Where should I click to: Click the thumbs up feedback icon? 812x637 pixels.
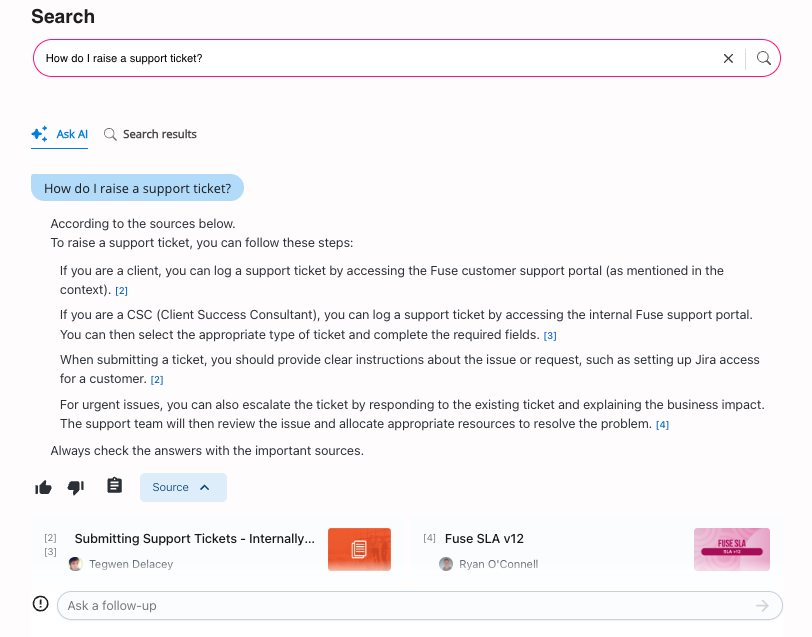pyautogui.click(x=43, y=487)
